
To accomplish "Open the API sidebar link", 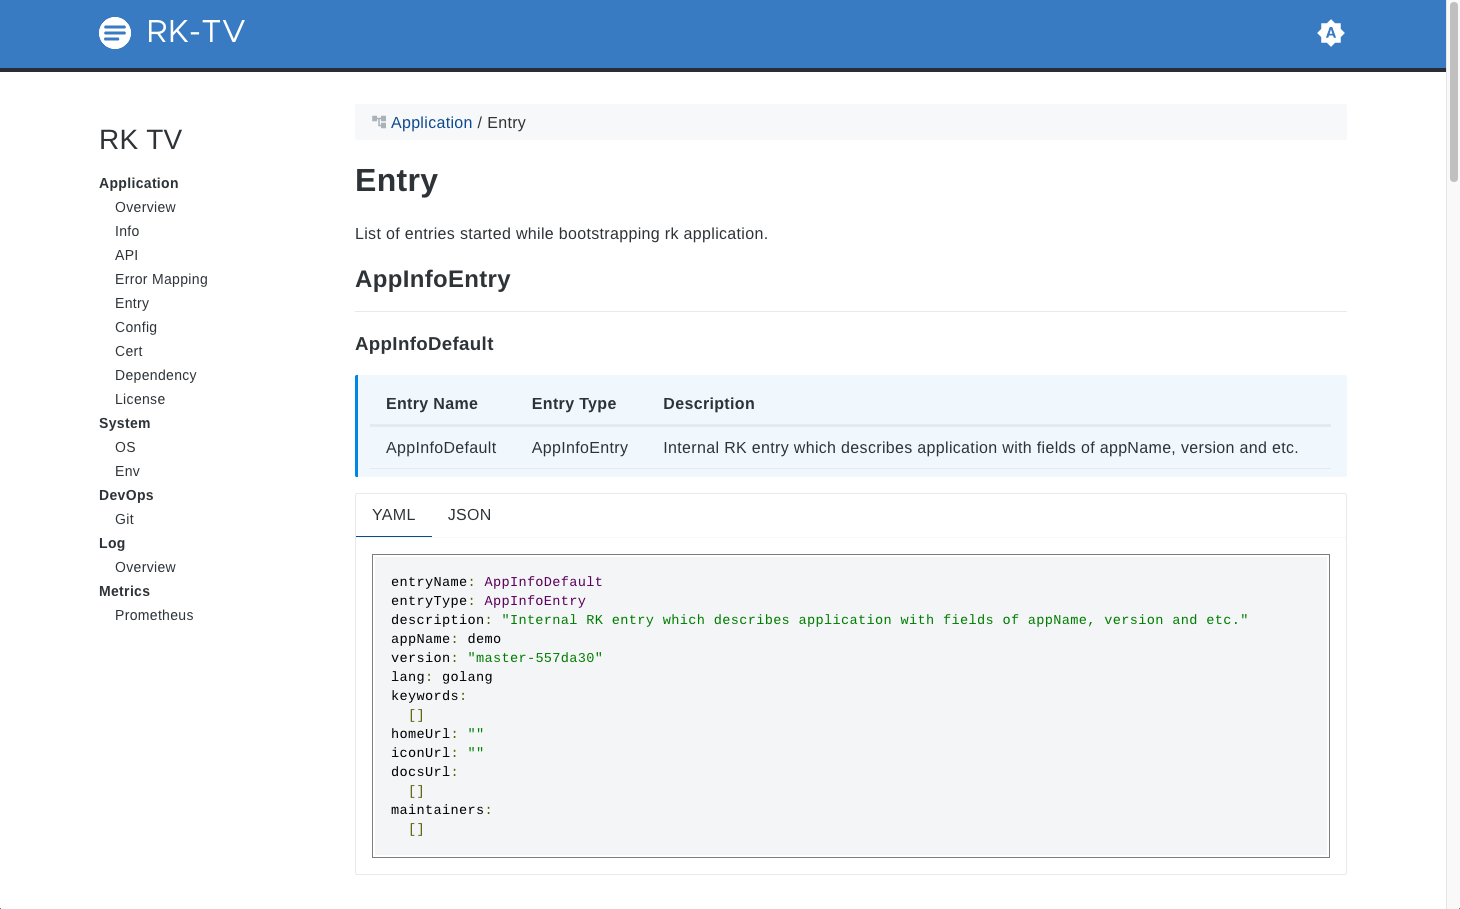I will 126,255.
